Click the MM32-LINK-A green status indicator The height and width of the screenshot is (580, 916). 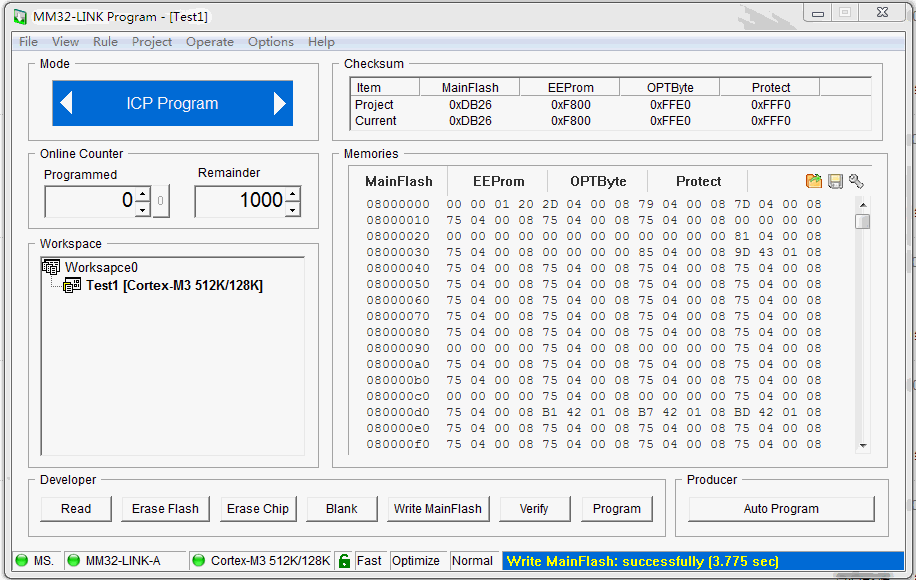74,561
